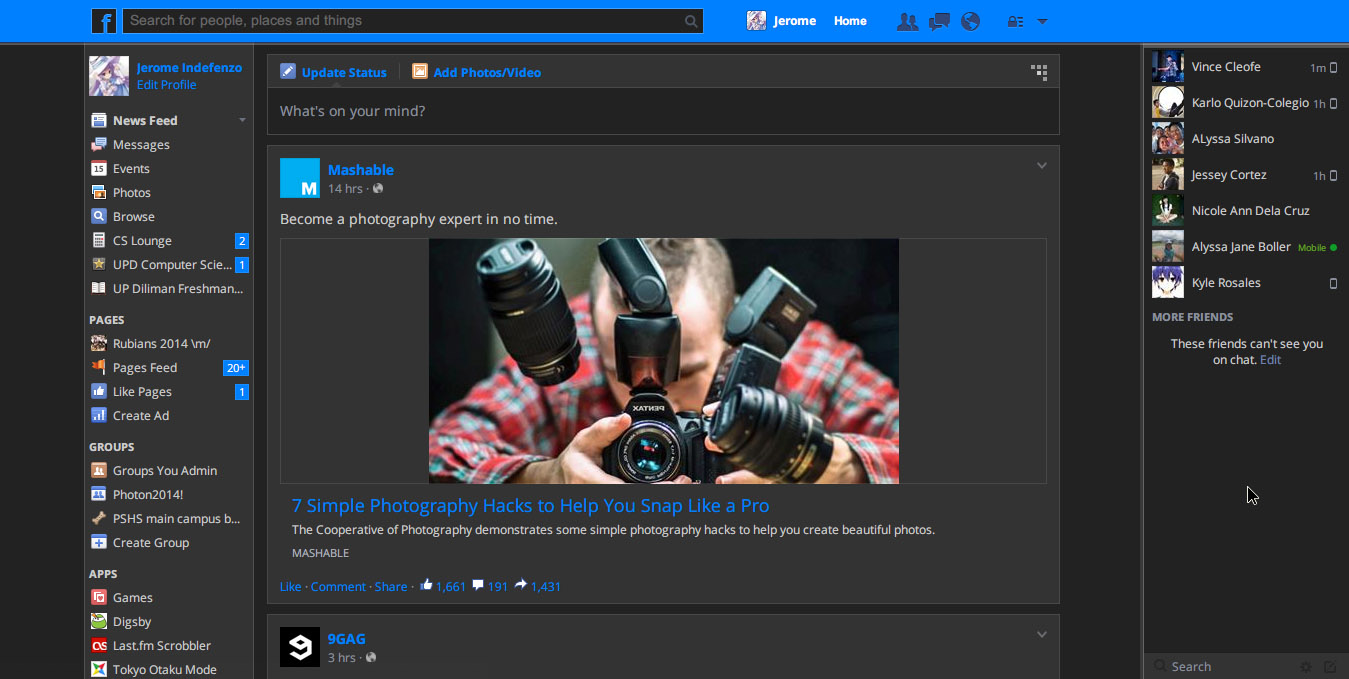
Task: Open the photographer image in the post
Action: coord(663,361)
